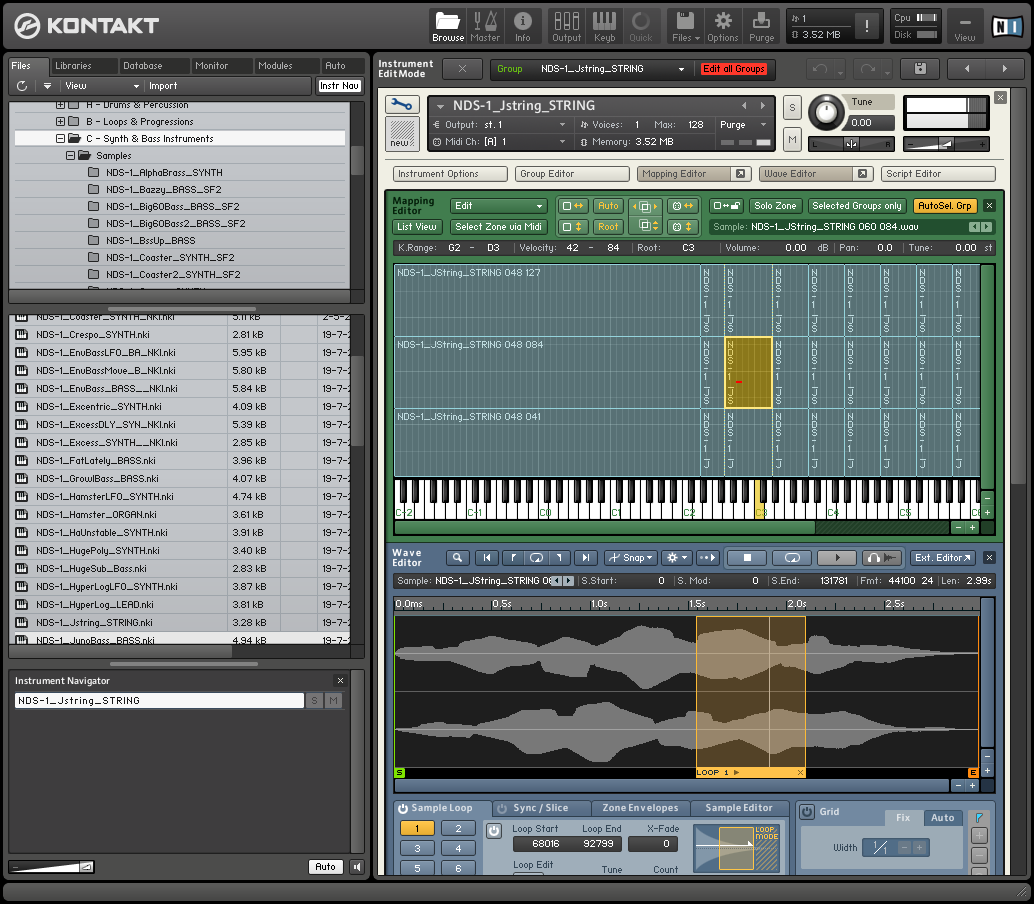The width and height of the screenshot is (1034, 904).
Task: Toggle loop playback in Wave Editor
Action: click(792, 558)
